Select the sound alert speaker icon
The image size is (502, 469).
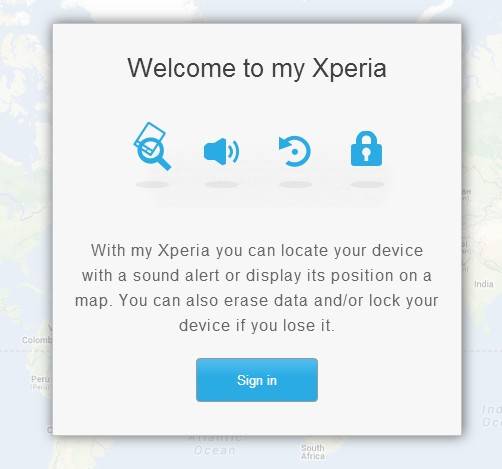coord(221,152)
